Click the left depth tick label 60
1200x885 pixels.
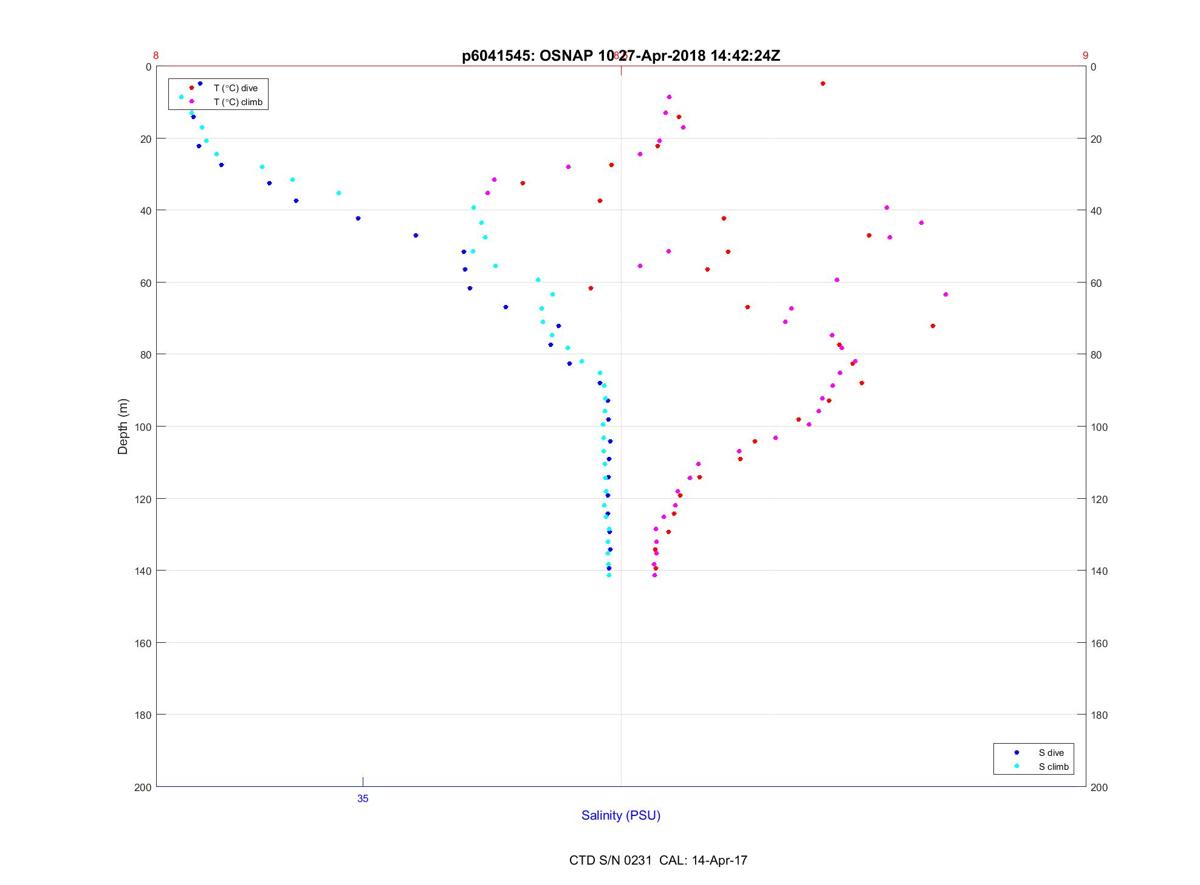pyautogui.click(x=145, y=283)
